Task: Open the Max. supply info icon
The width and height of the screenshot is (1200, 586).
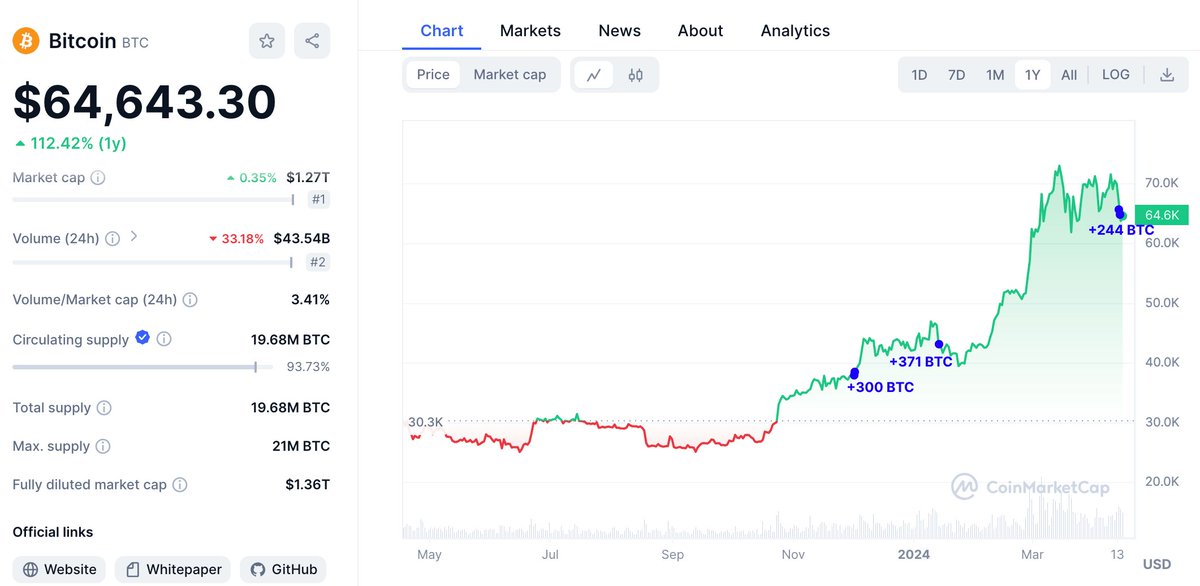Action: pos(103,447)
